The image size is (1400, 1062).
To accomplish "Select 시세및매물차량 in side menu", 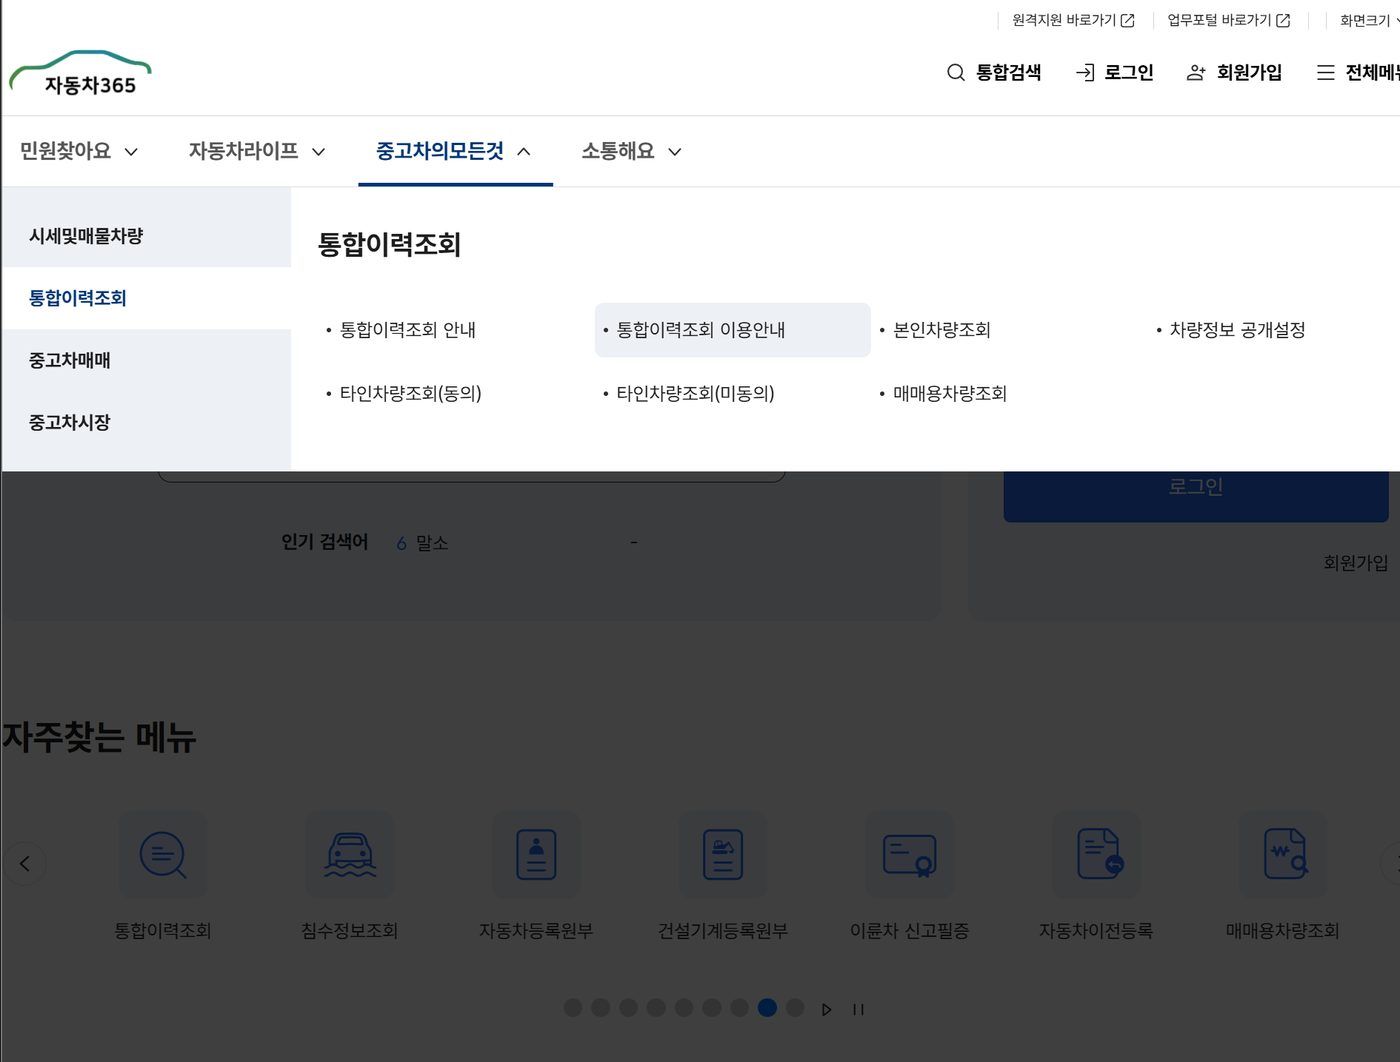I will 146,236.
